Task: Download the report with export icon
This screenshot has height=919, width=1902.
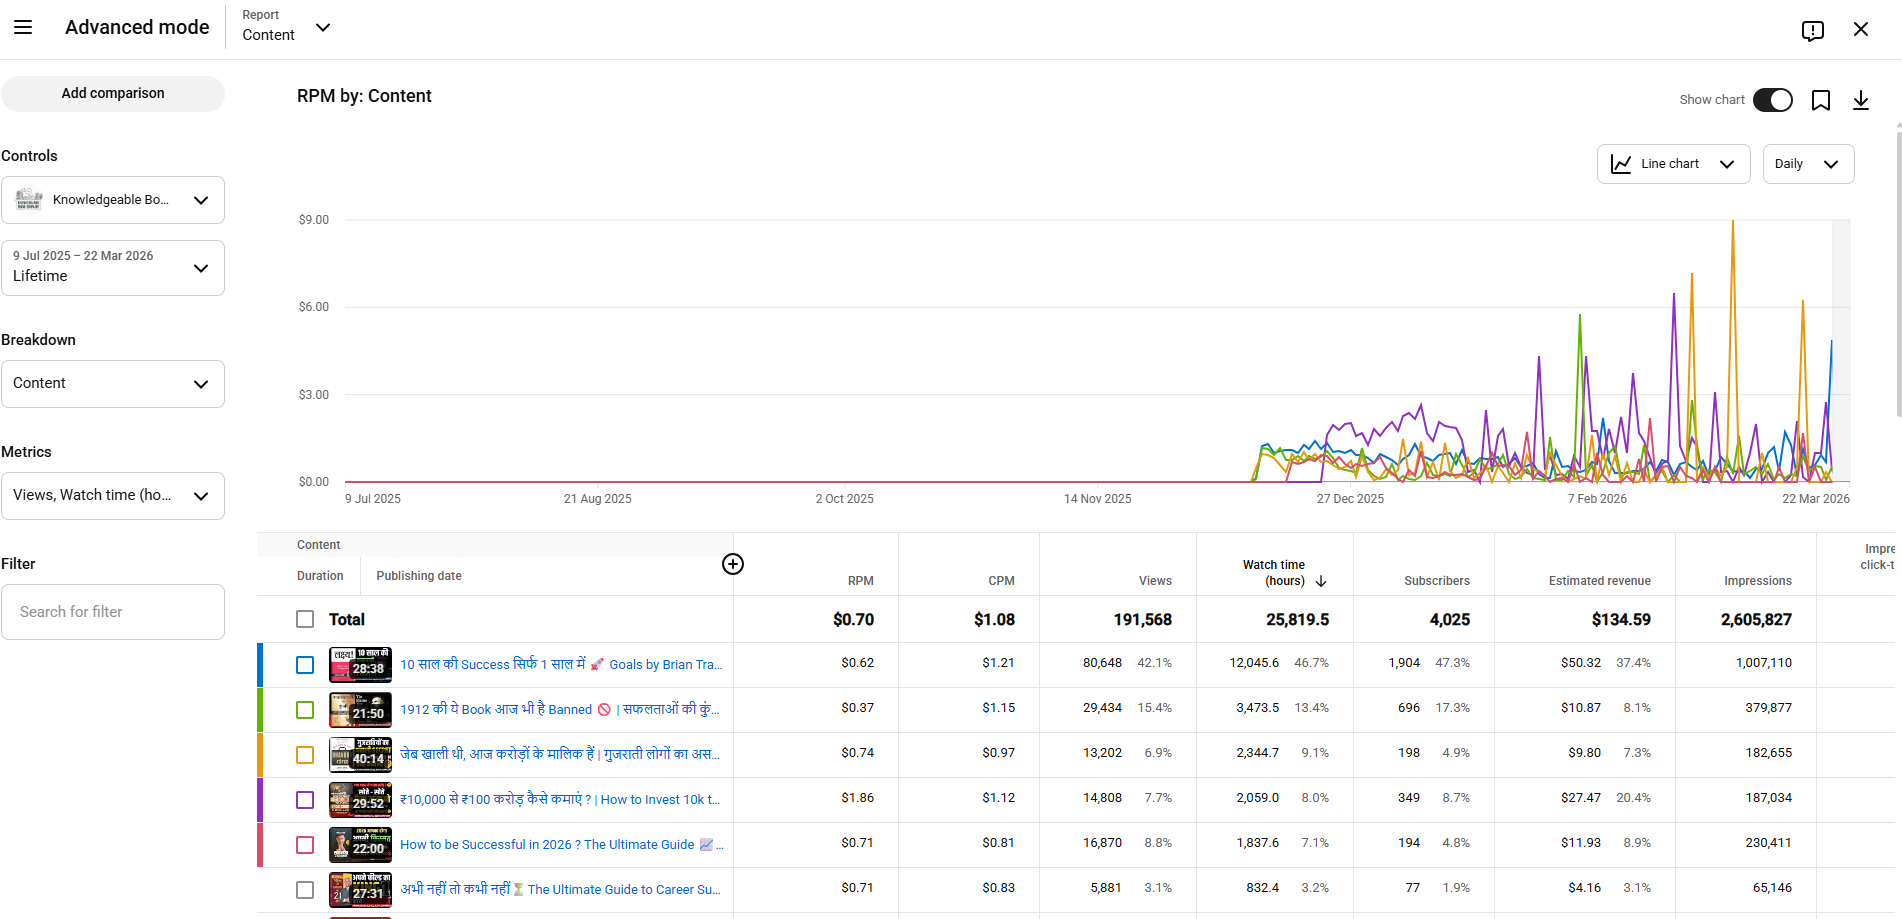Action: 1860,100
